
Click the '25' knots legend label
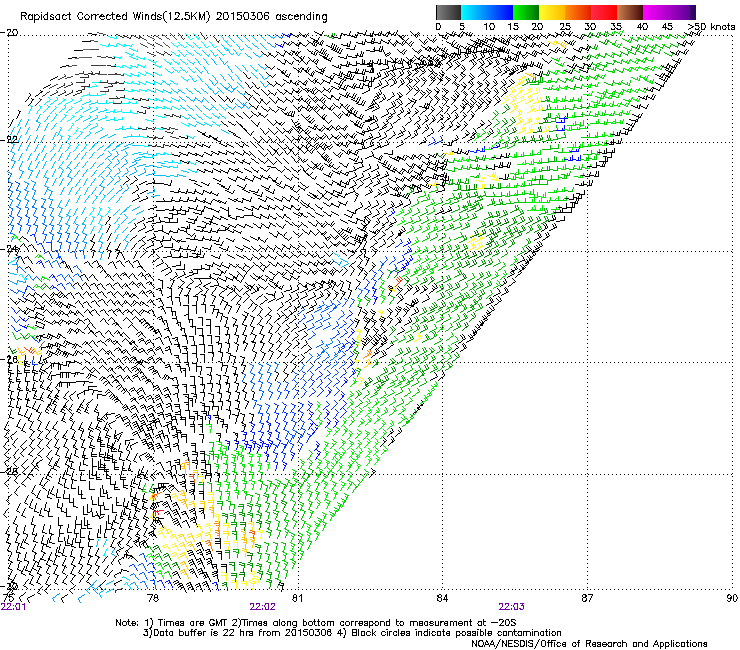click(565, 26)
